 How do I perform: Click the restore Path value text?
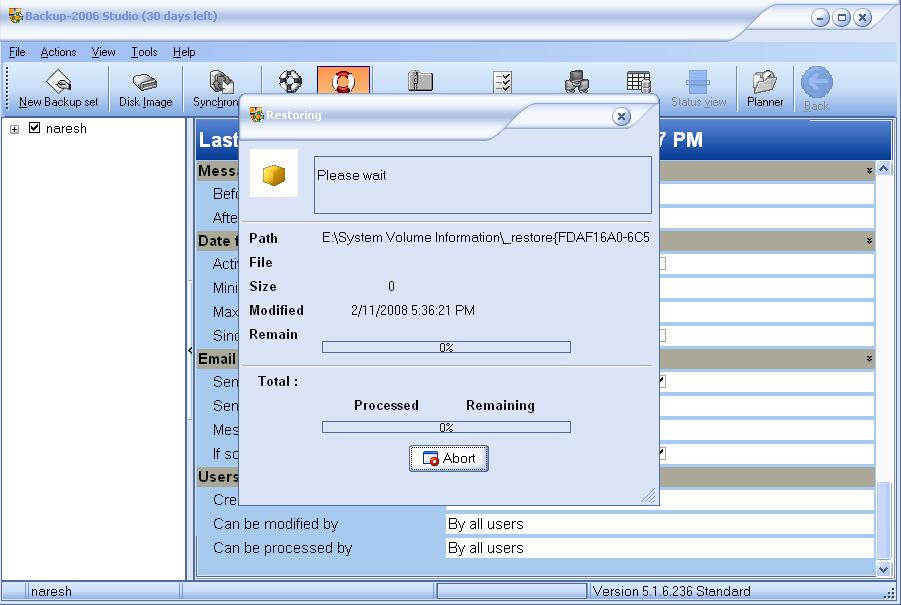[x=486, y=238]
